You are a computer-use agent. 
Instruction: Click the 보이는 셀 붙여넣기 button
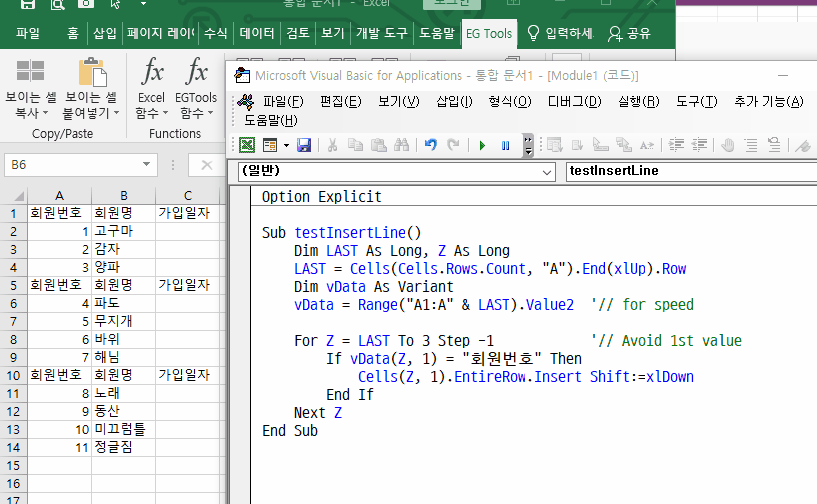tap(91, 89)
